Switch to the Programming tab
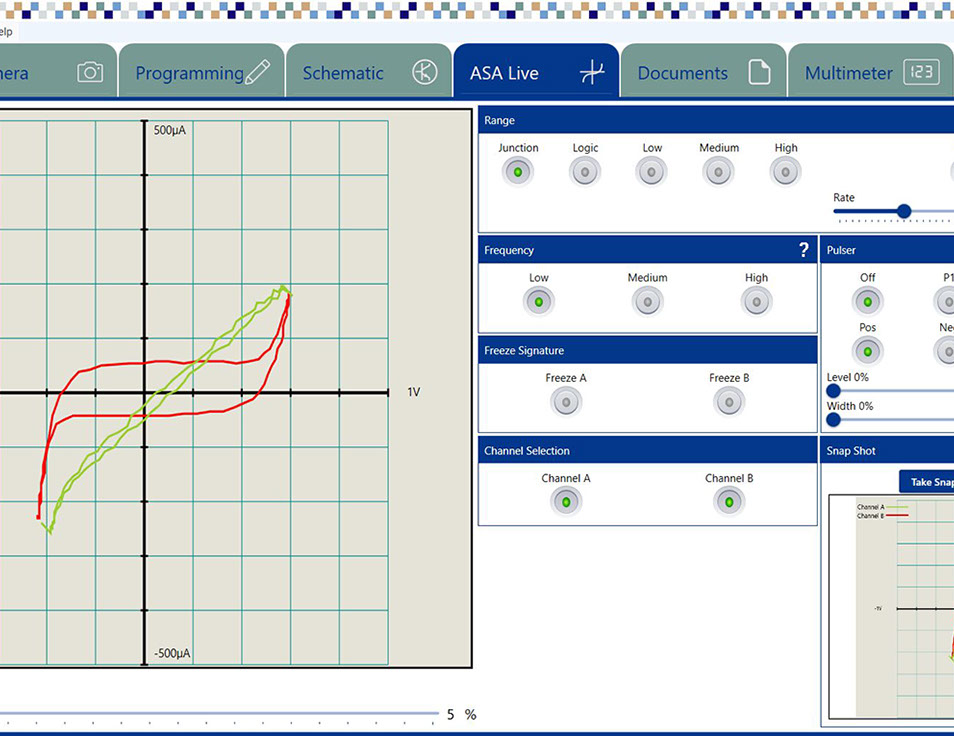 coord(190,73)
